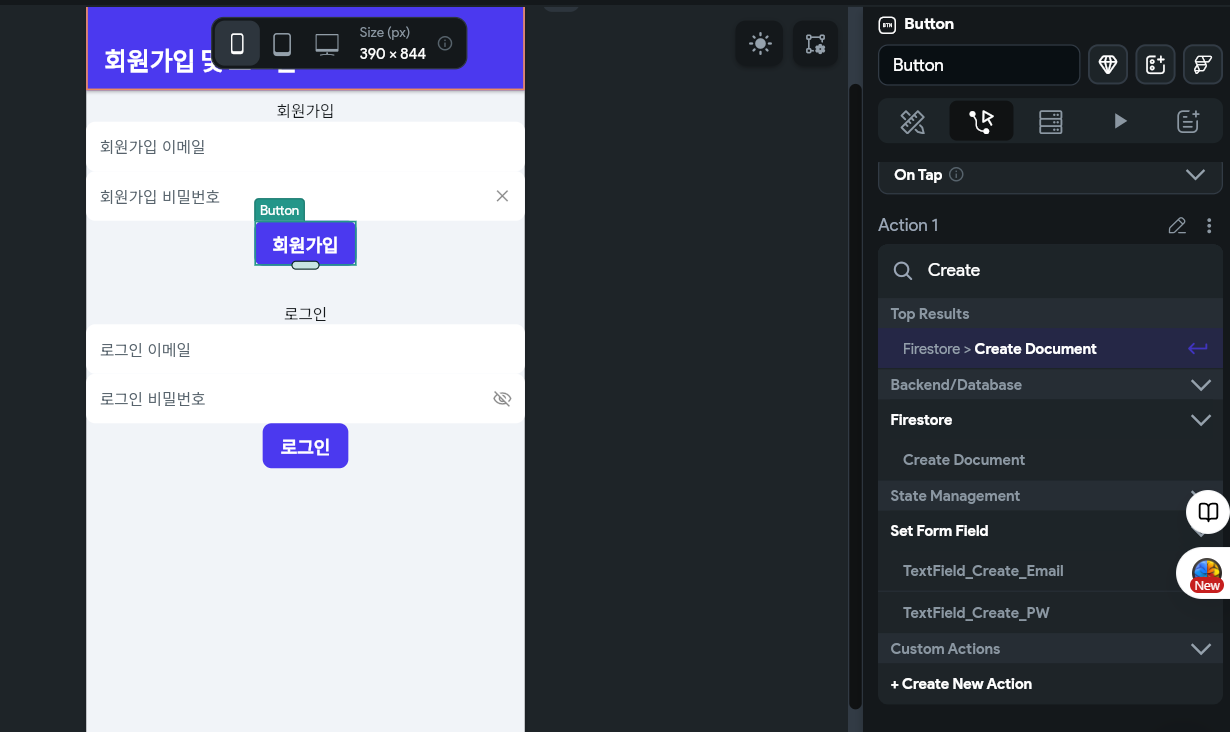This screenshot has height=732, width=1230.
Task: Click the canvas size info icon
Action: click(x=445, y=43)
